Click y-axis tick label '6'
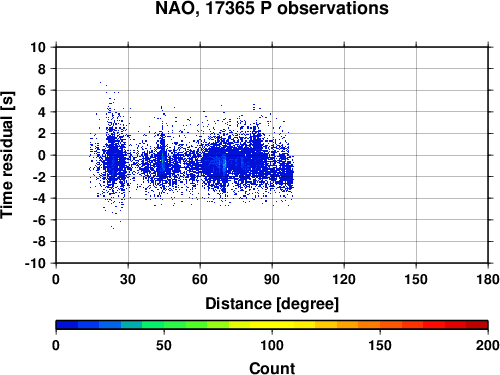 click(42, 90)
